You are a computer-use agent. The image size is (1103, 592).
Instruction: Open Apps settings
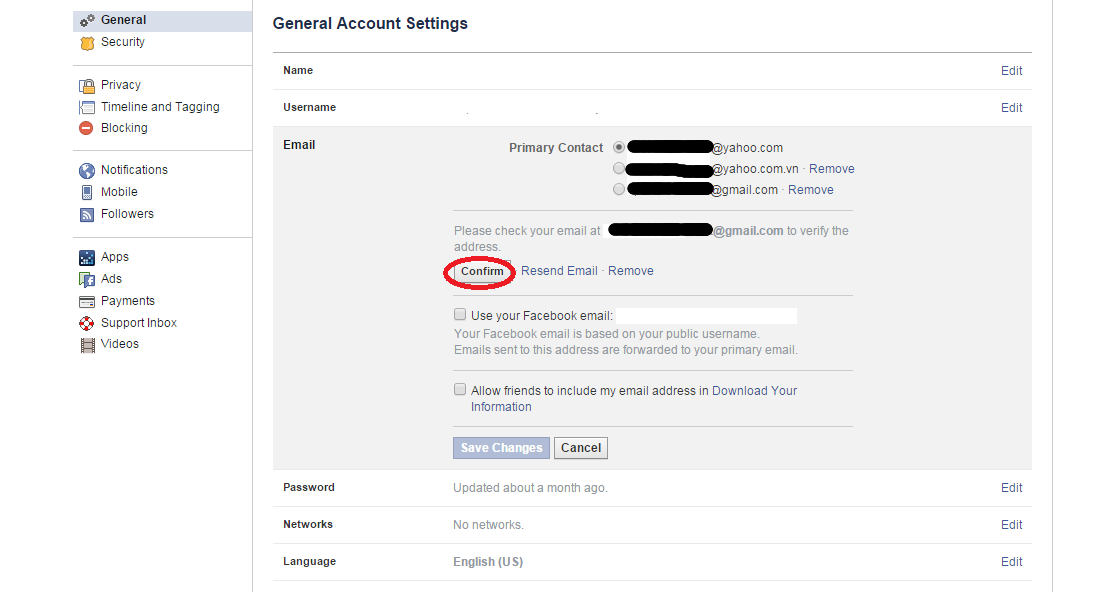pos(115,257)
